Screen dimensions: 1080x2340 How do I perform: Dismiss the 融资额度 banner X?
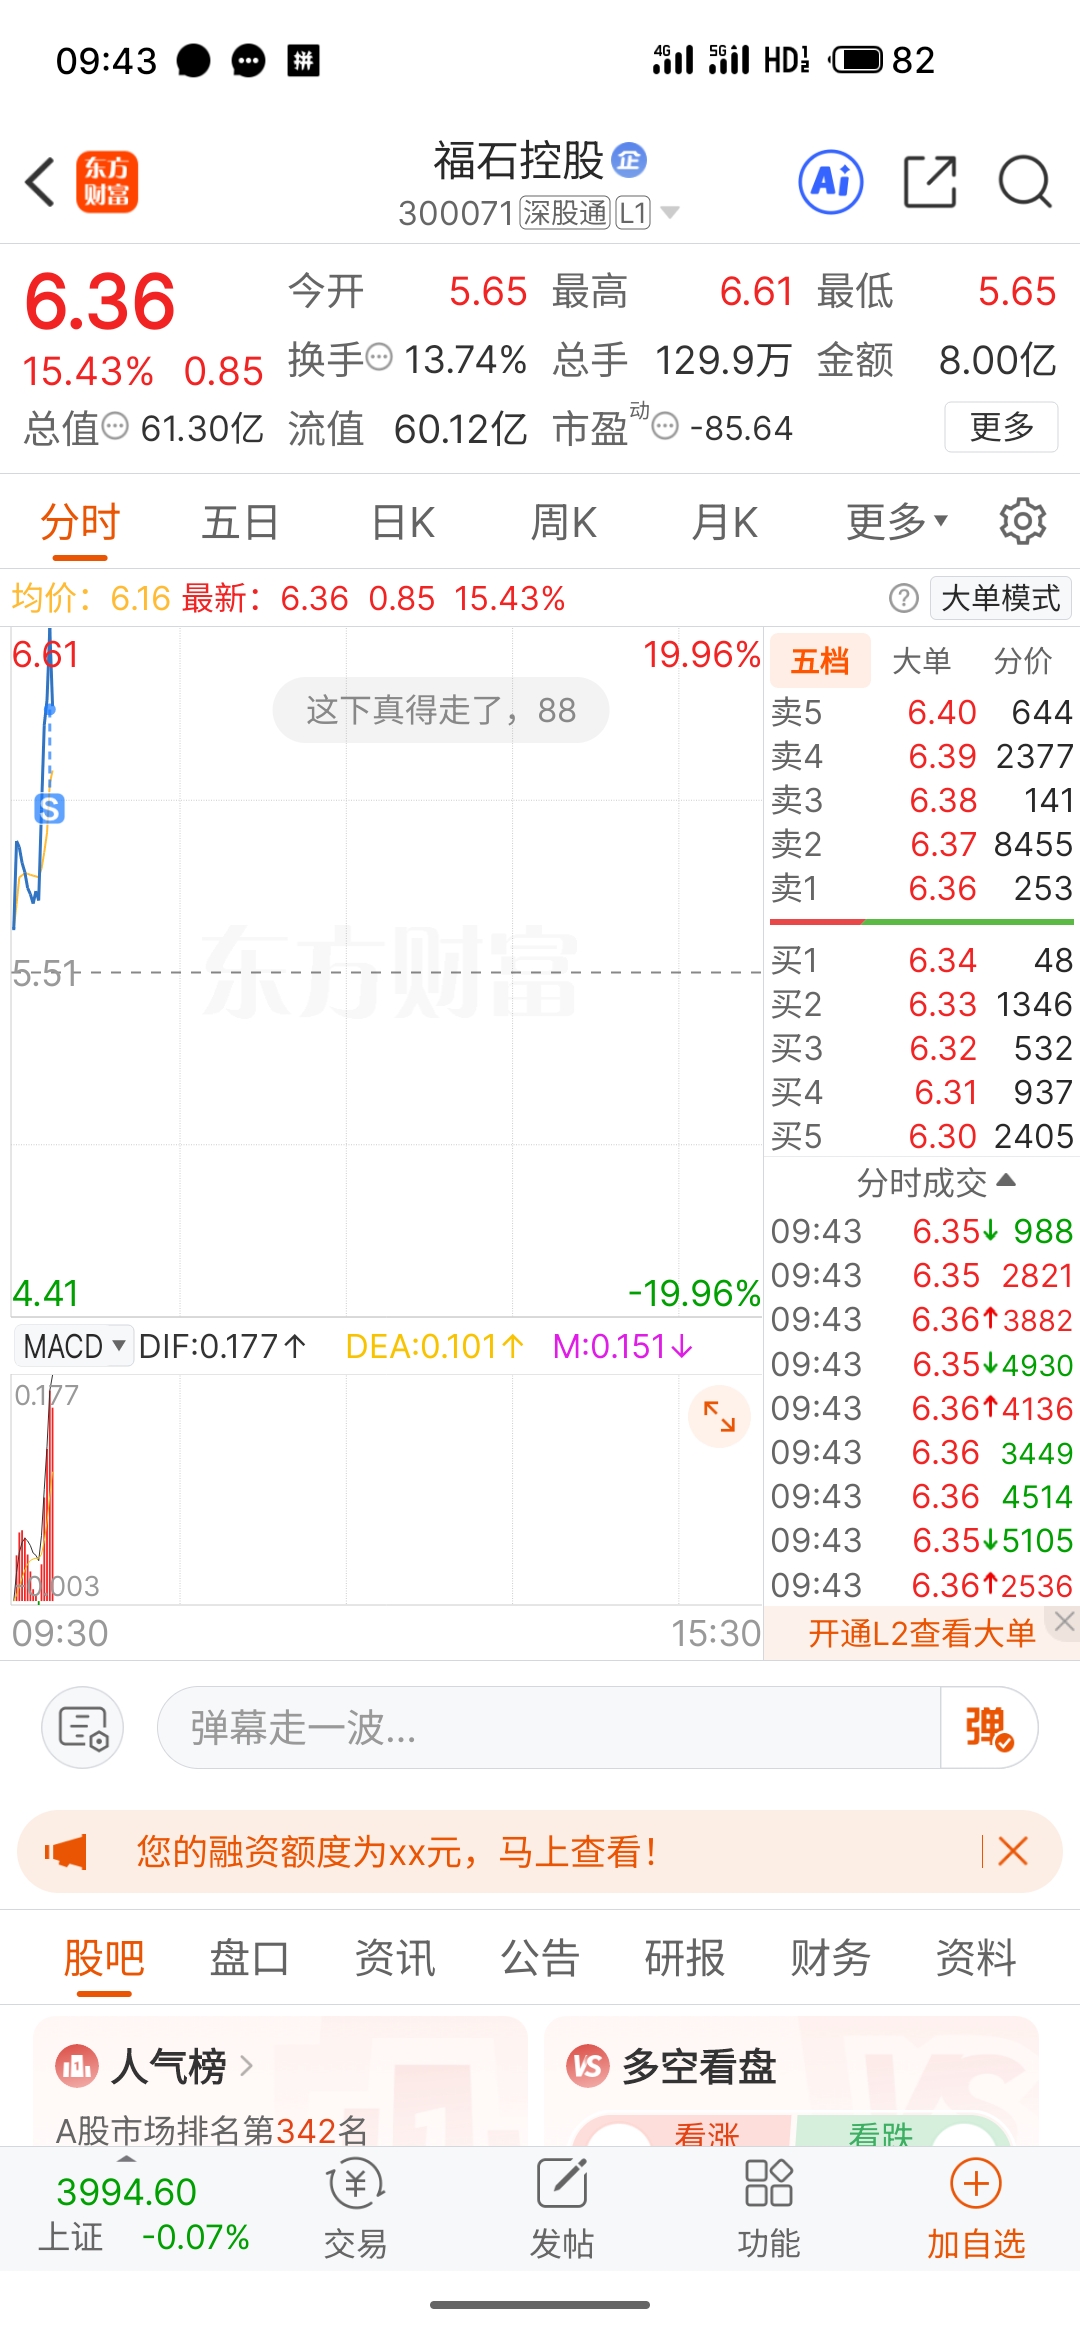1013,1851
